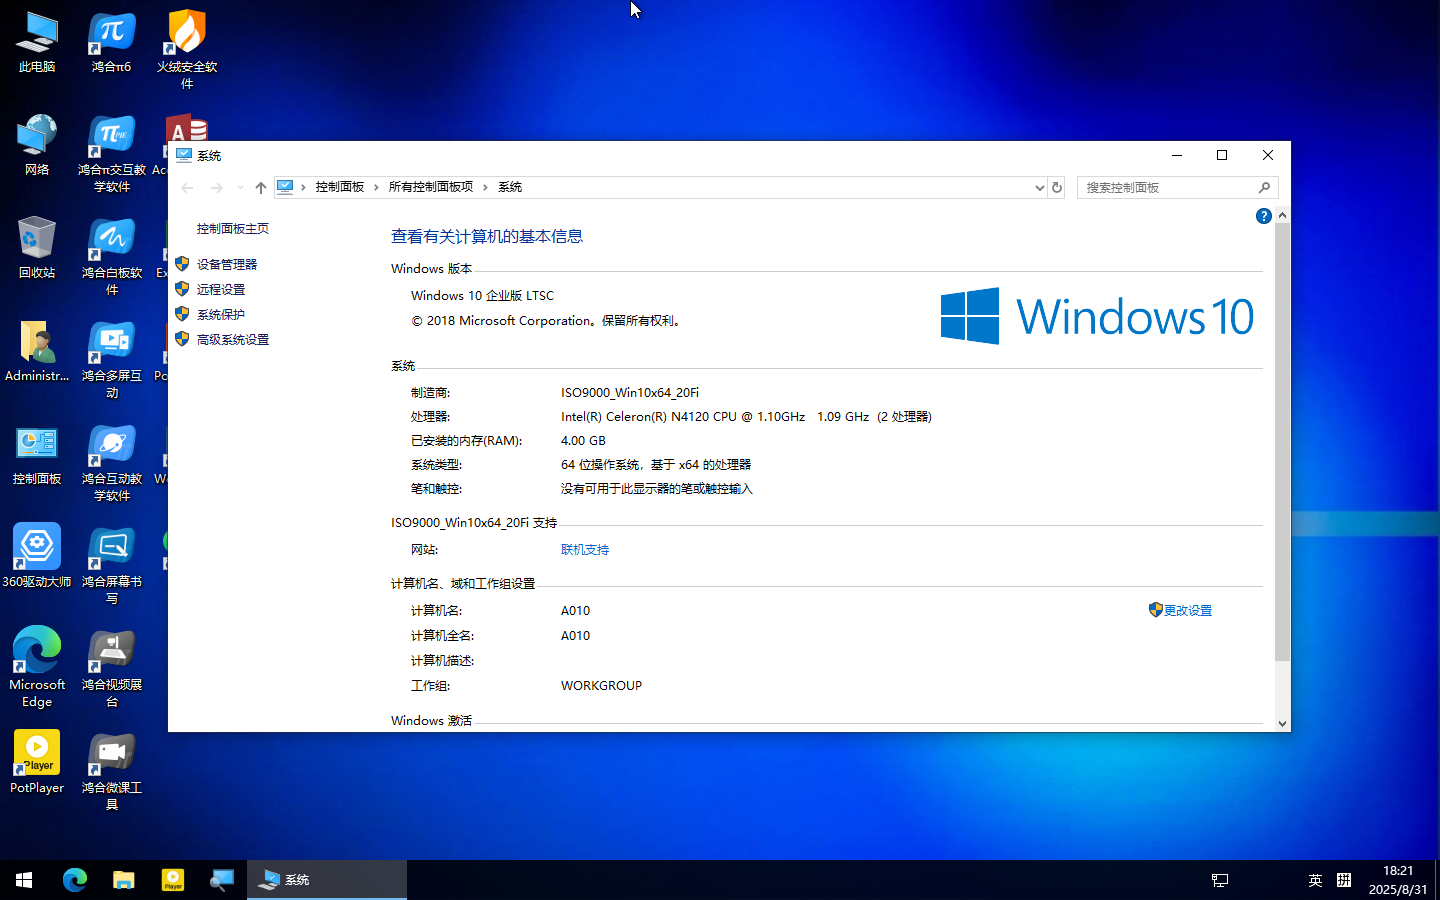Open 设备管理器 from the sidebar
Viewport: 1440px width, 900px height.
pos(228,263)
